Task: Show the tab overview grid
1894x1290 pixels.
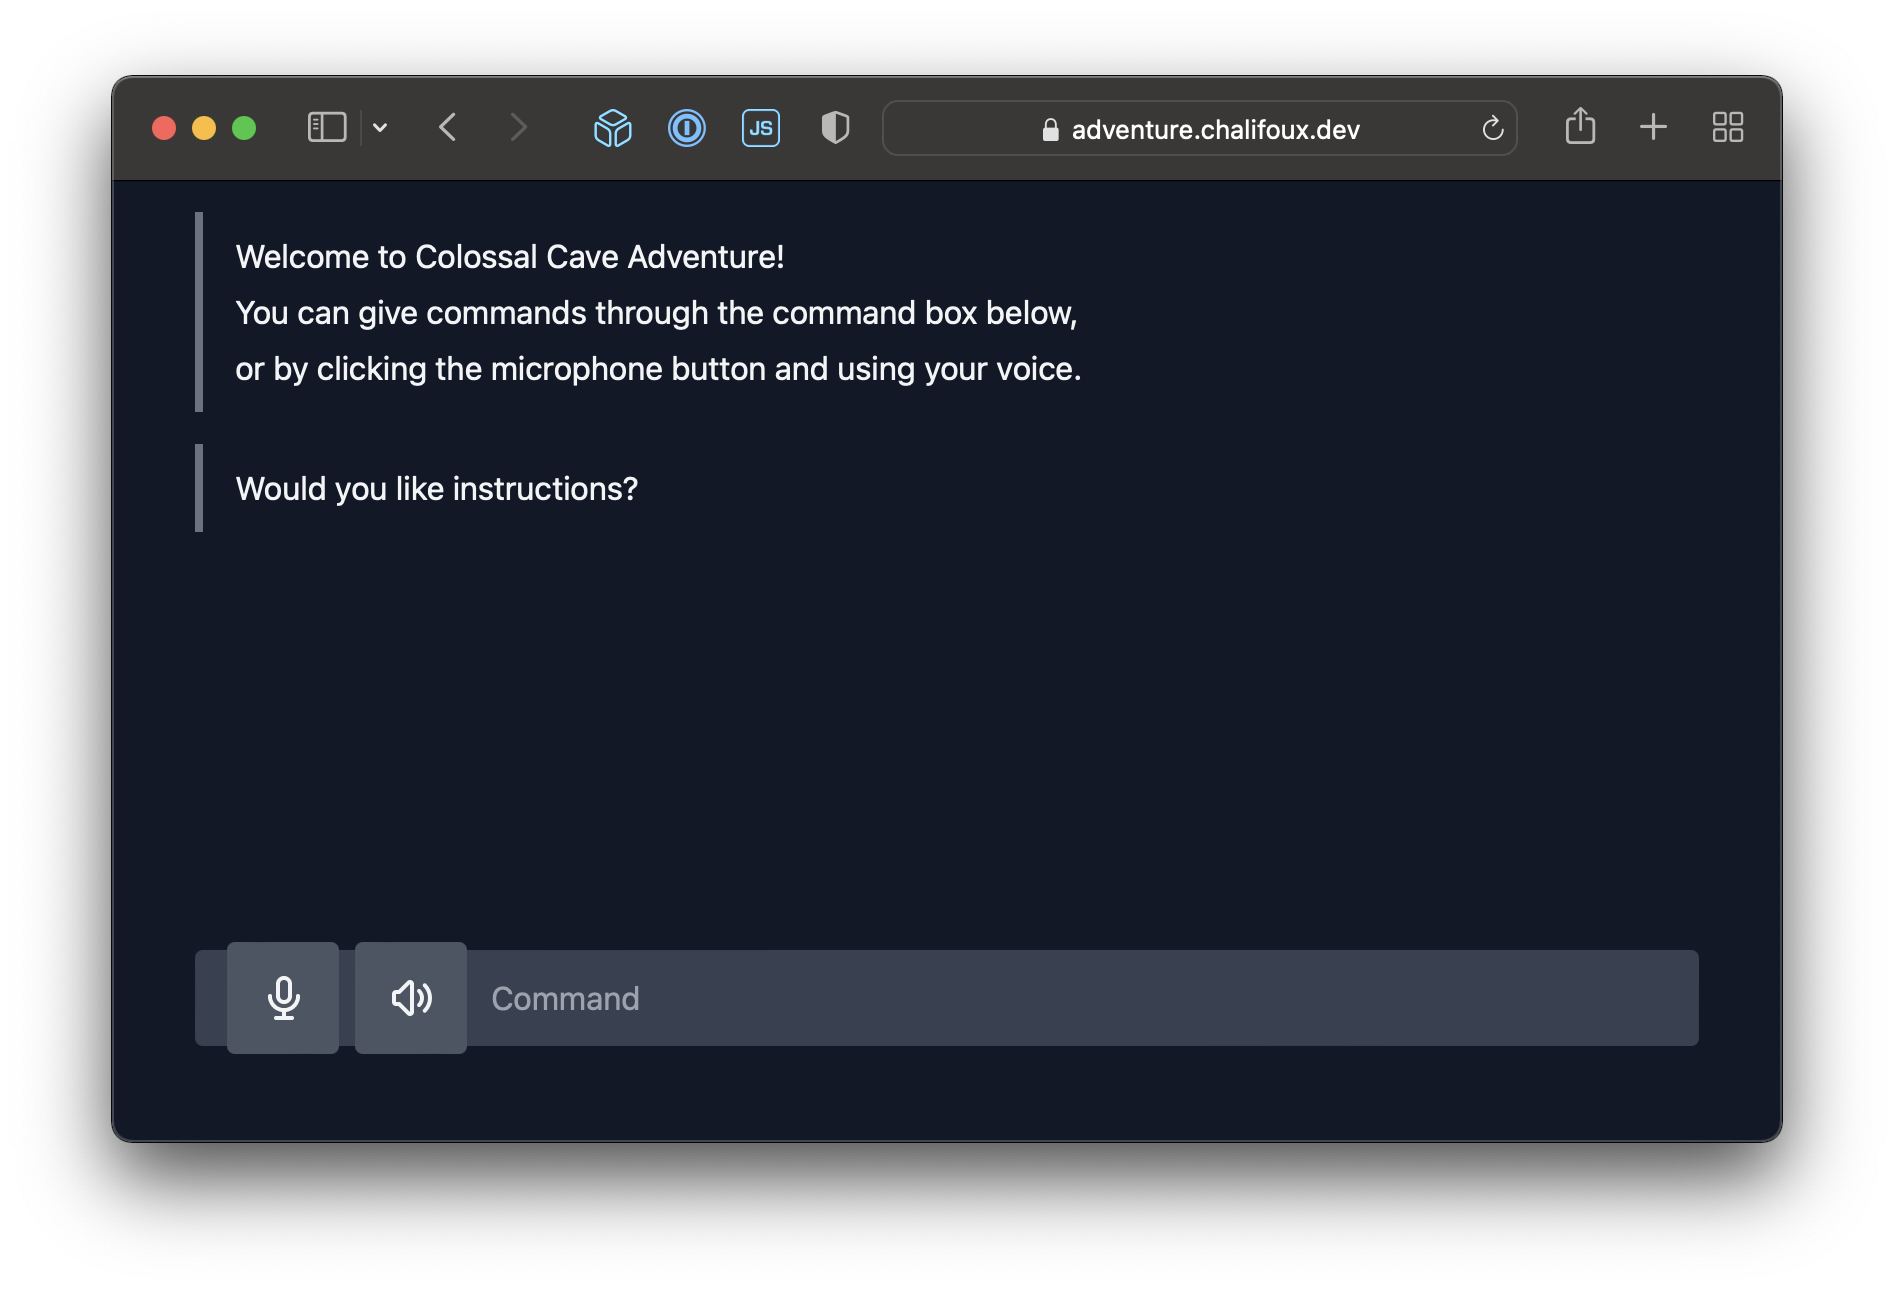Action: 1727,127
